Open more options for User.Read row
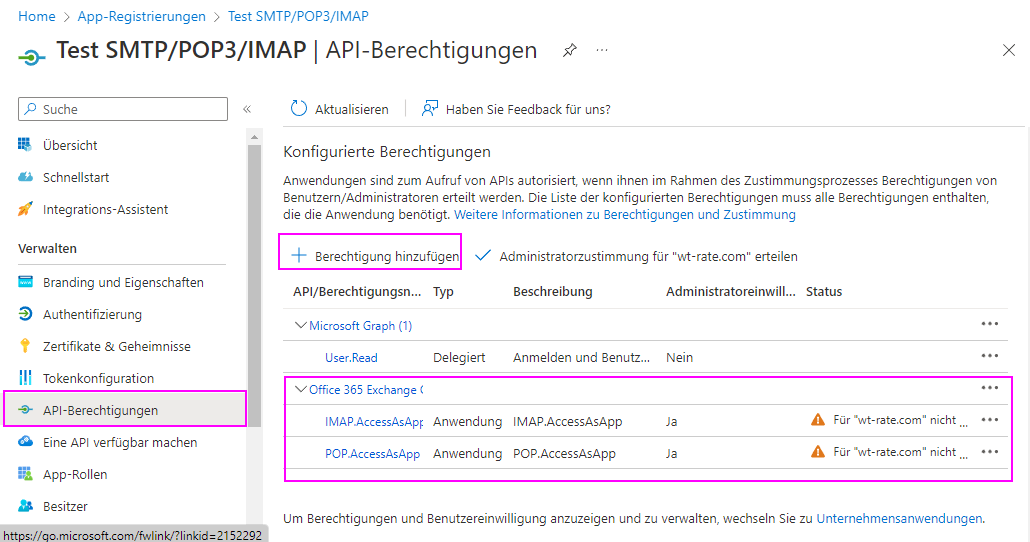Image resolution: width=1030 pixels, height=542 pixels. [990, 356]
